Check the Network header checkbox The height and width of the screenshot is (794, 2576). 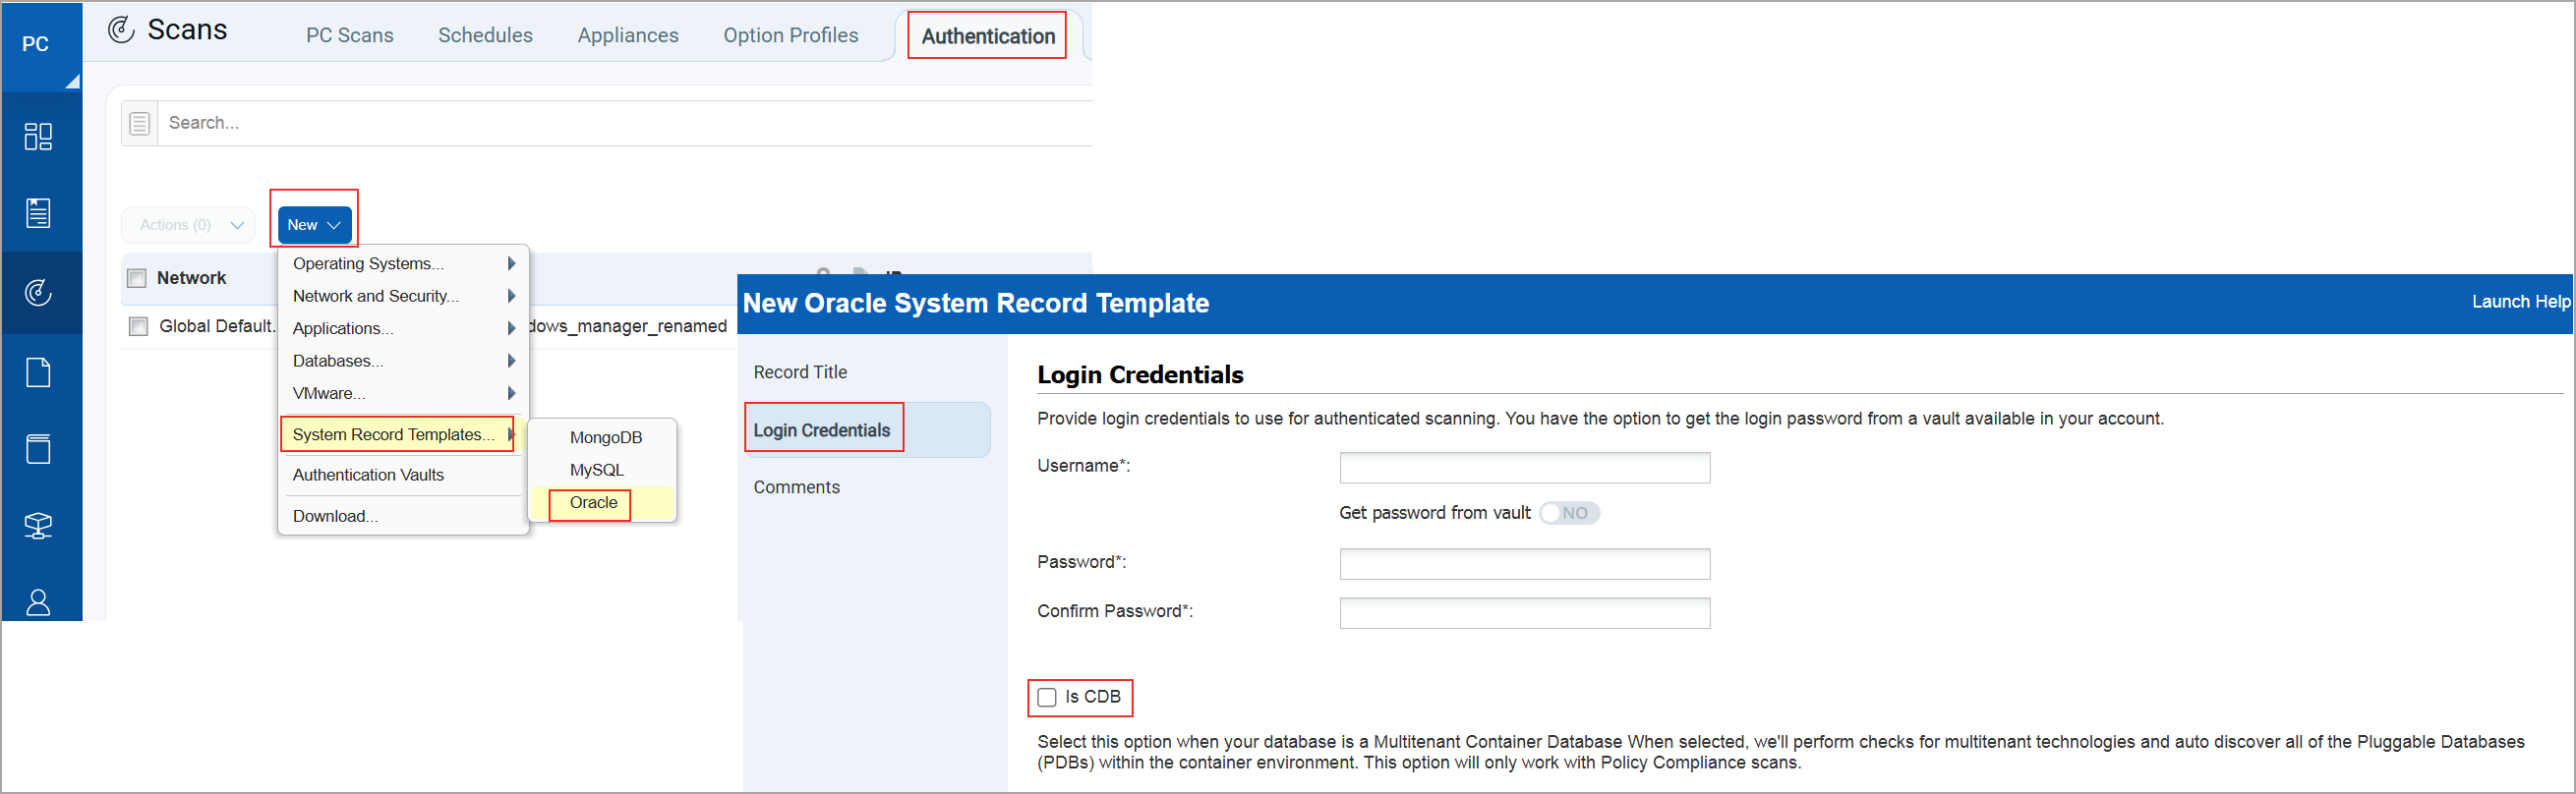tap(137, 277)
